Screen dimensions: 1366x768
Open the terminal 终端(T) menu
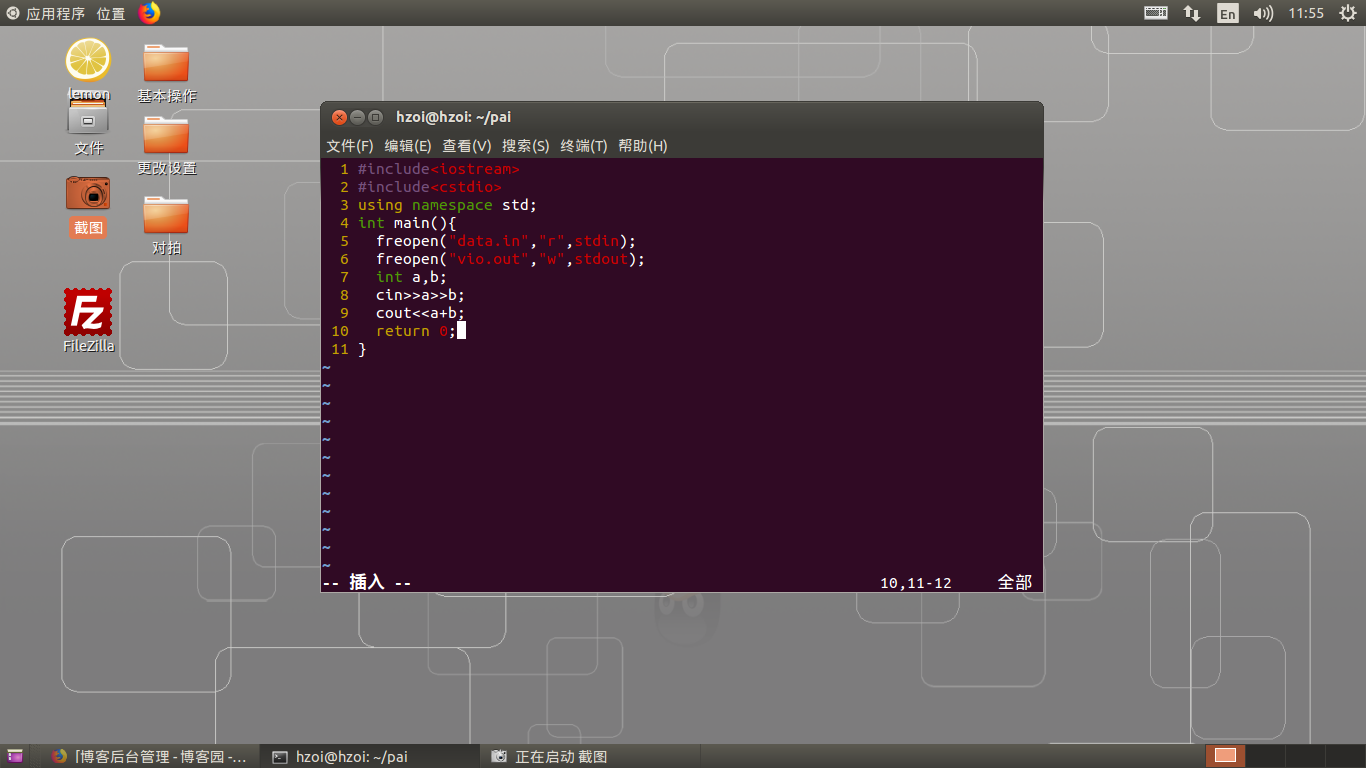584,146
